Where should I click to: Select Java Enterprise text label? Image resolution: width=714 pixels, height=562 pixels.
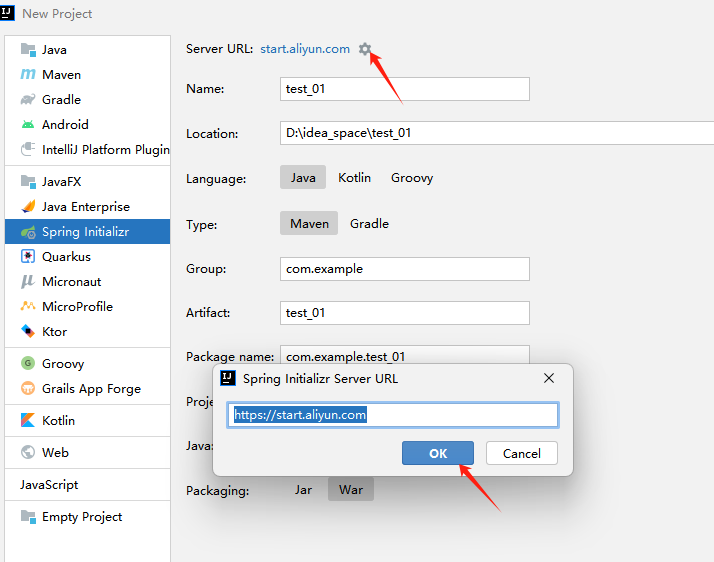pos(86,207)
